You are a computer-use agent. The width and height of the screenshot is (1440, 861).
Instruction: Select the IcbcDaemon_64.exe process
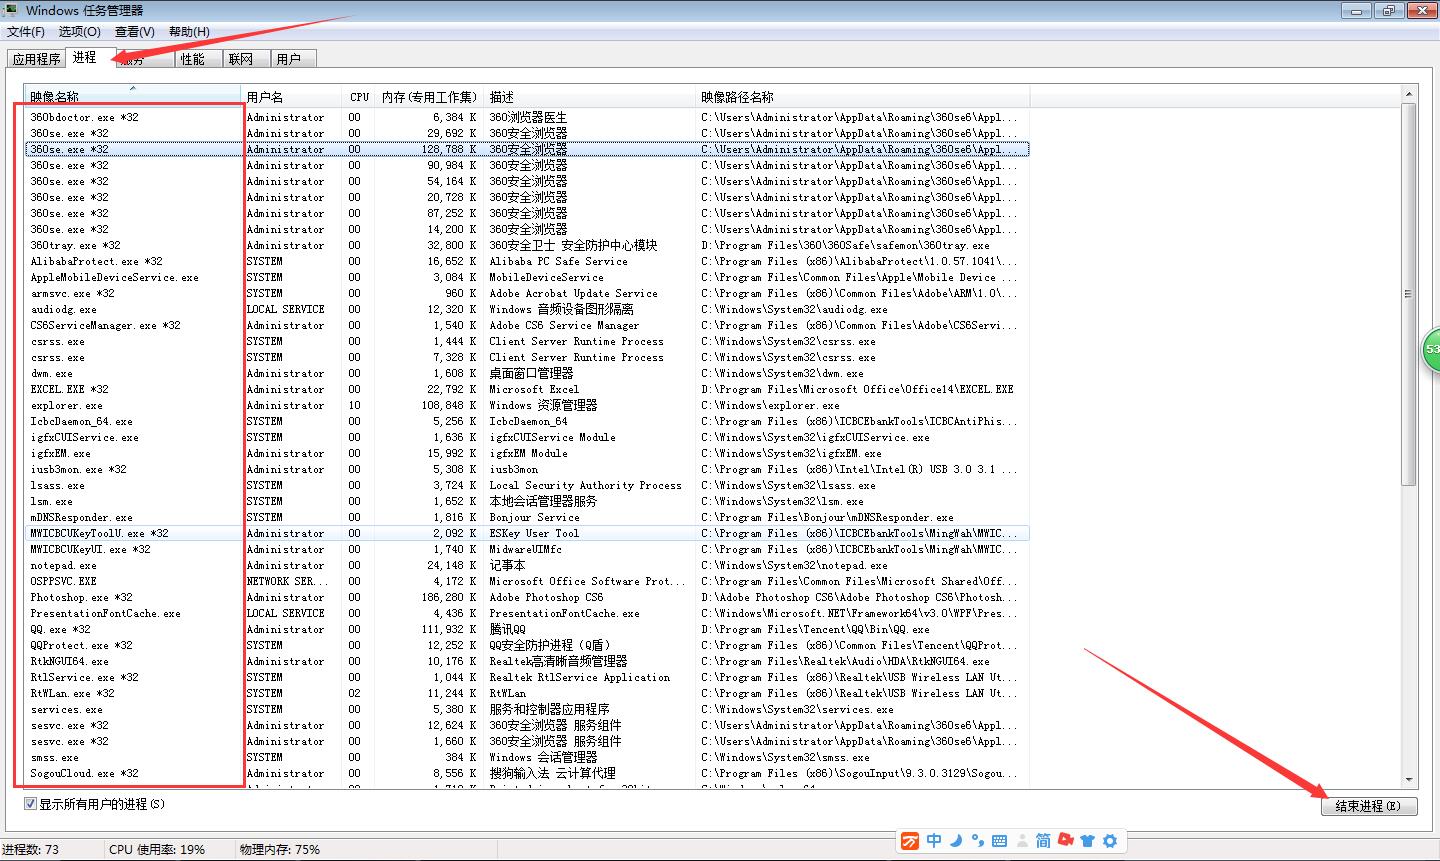(x=527, y=421)
